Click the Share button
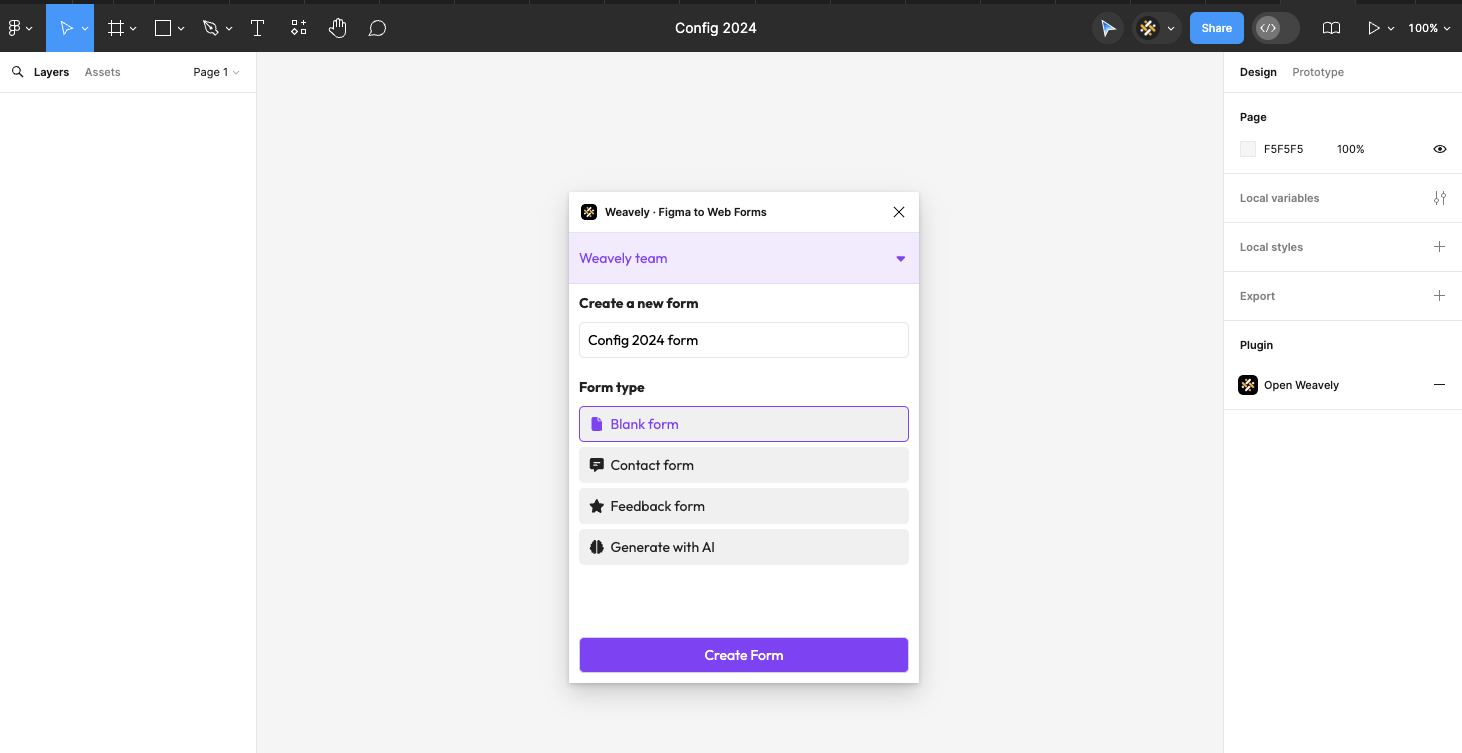 click(1217, 28)
